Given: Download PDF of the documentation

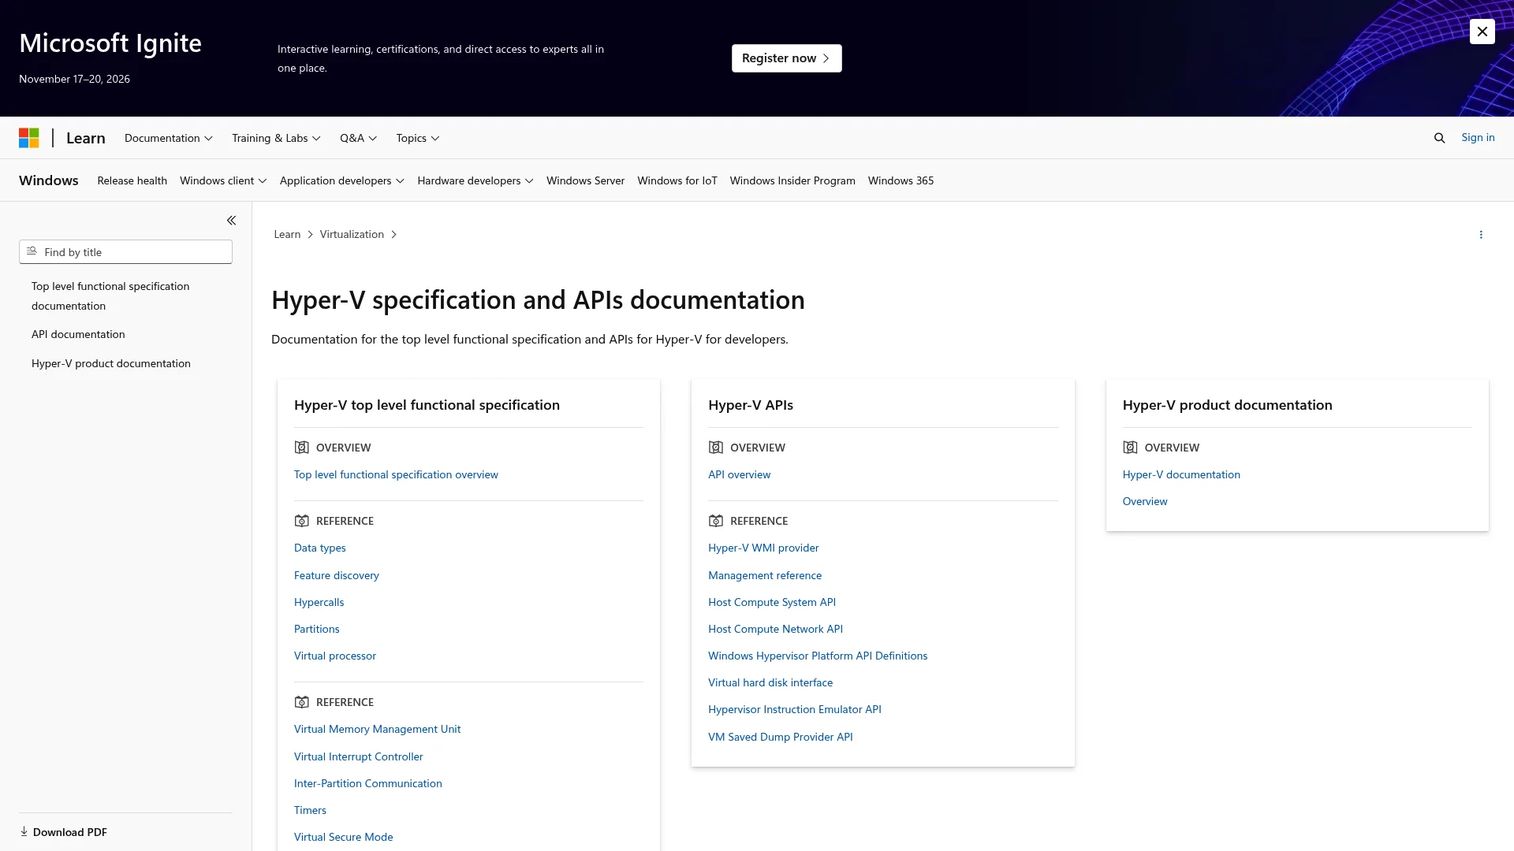Looking at the screenshot, I should (x=63, y=832).
